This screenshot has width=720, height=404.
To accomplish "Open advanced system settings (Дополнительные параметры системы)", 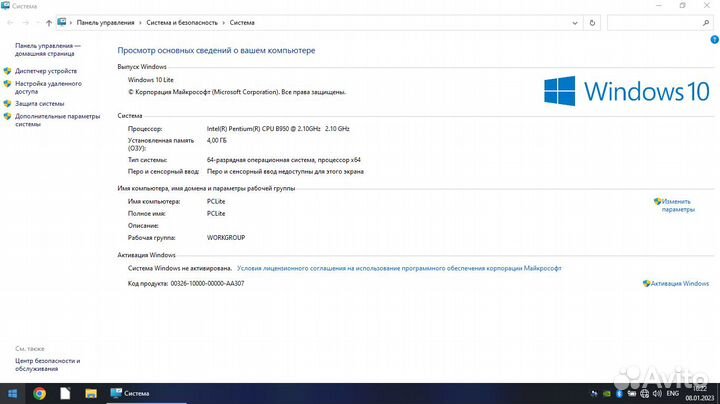I will tap(57, 120).
